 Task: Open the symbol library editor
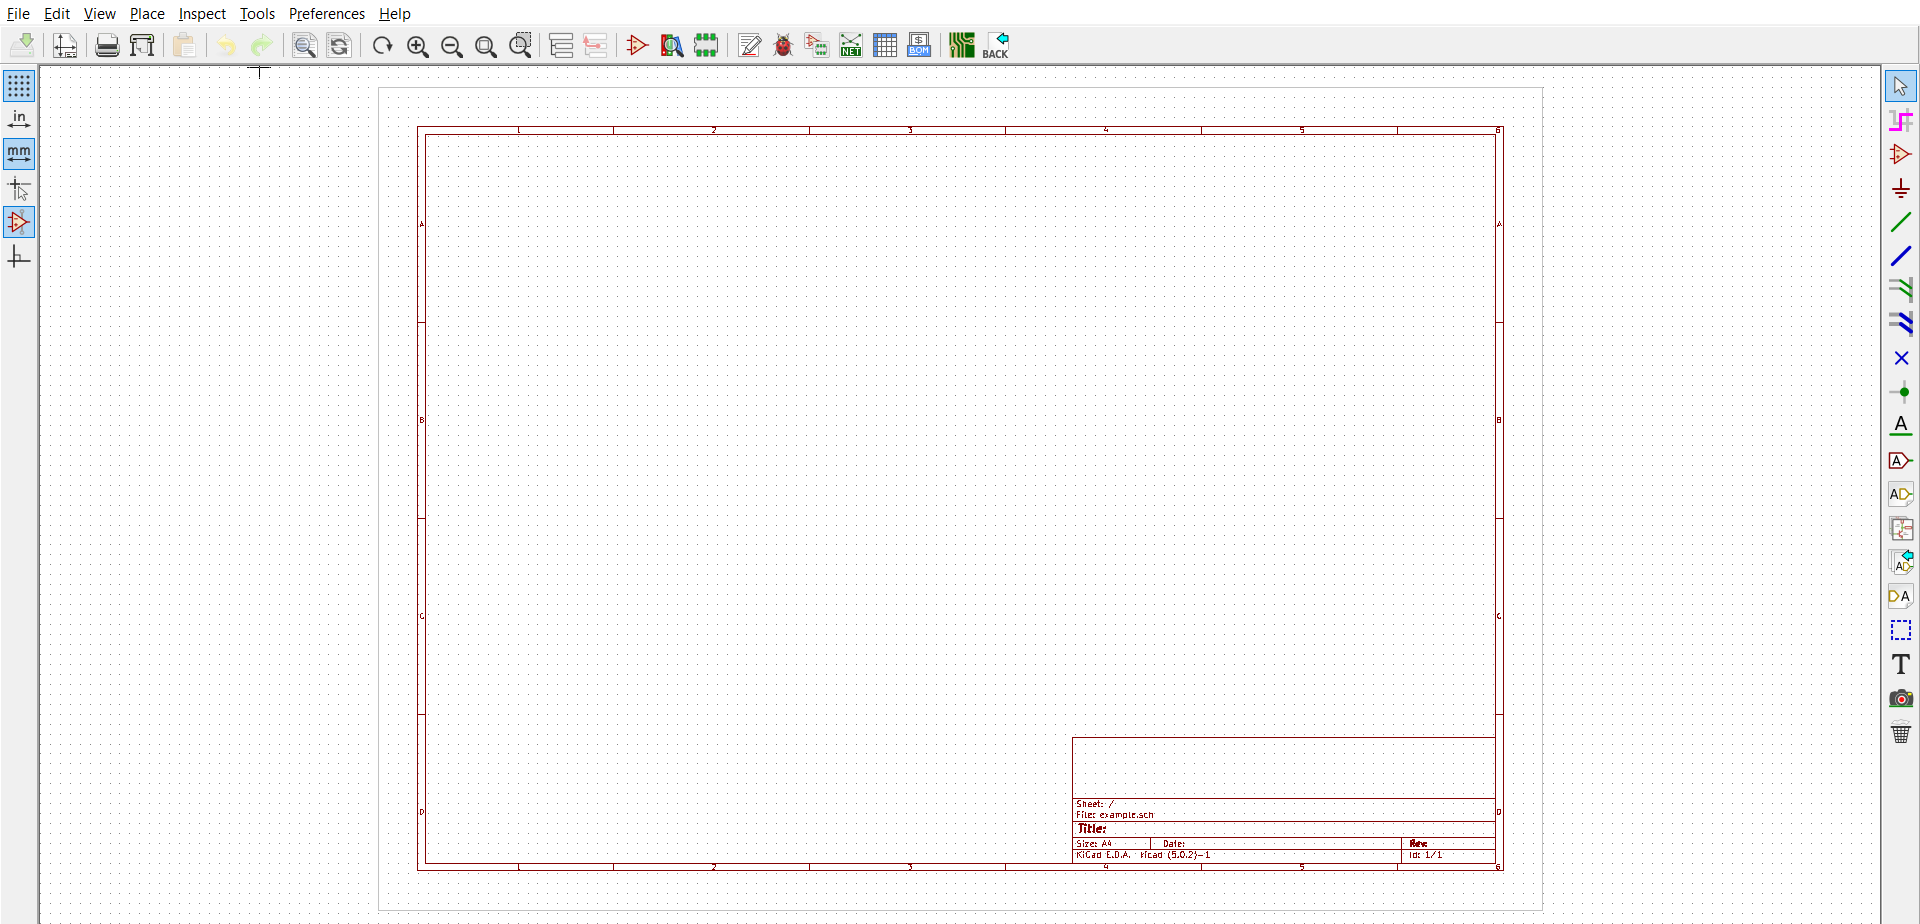pyautogui.click(x=638, y=45)
